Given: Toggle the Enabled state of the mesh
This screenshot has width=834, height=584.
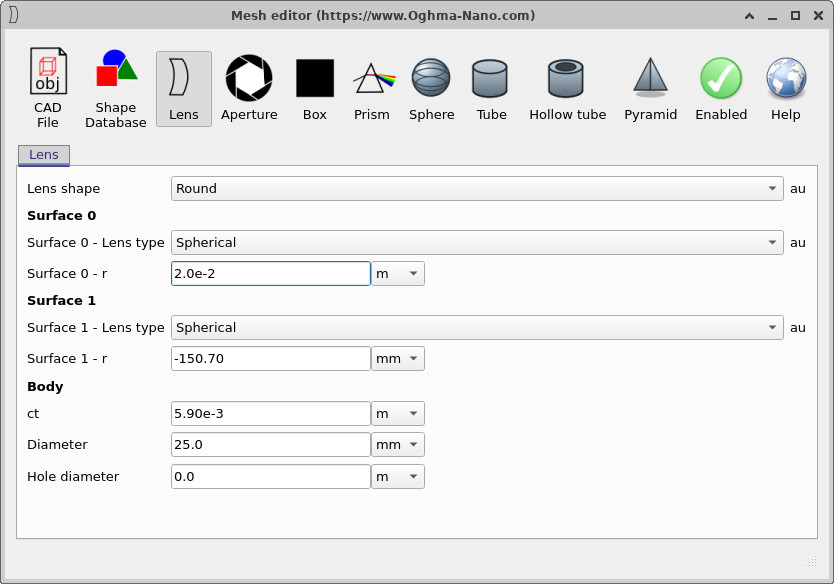Looking at the screenshot, I should [x=720, y=87].
